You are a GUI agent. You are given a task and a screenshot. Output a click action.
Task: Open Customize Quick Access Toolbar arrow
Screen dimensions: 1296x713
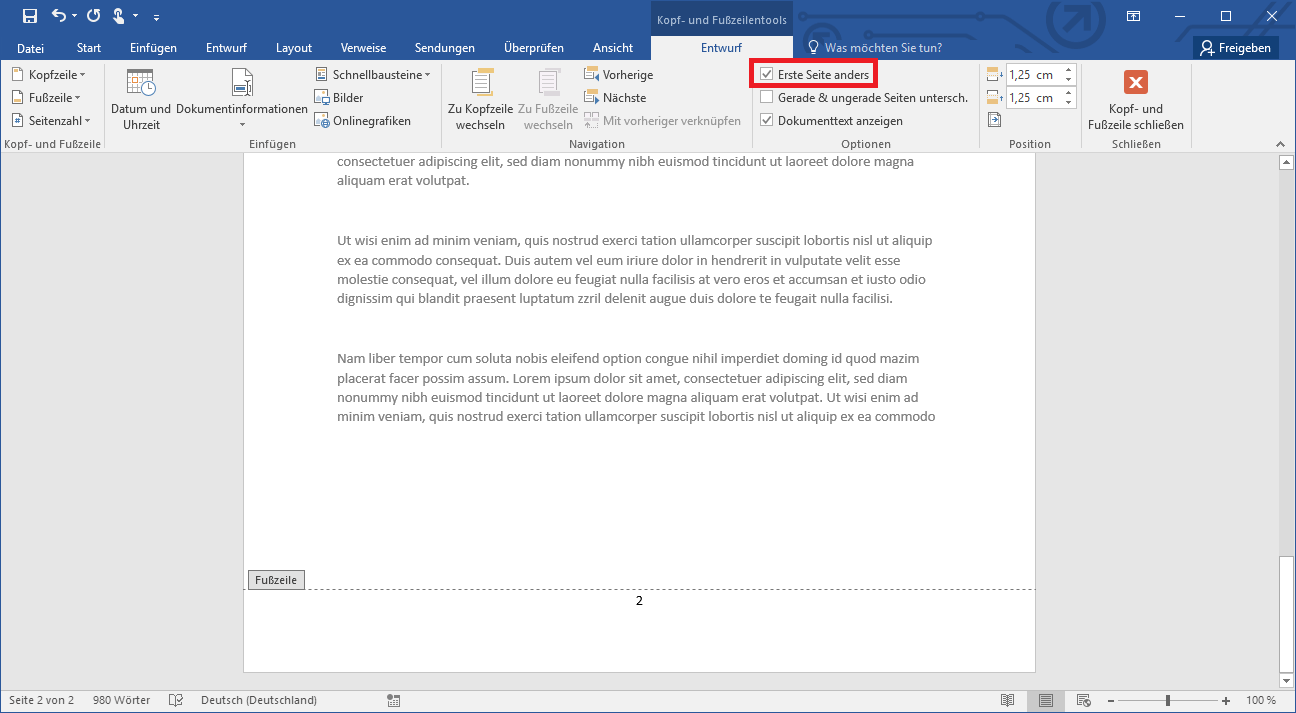tap(157, 17)
